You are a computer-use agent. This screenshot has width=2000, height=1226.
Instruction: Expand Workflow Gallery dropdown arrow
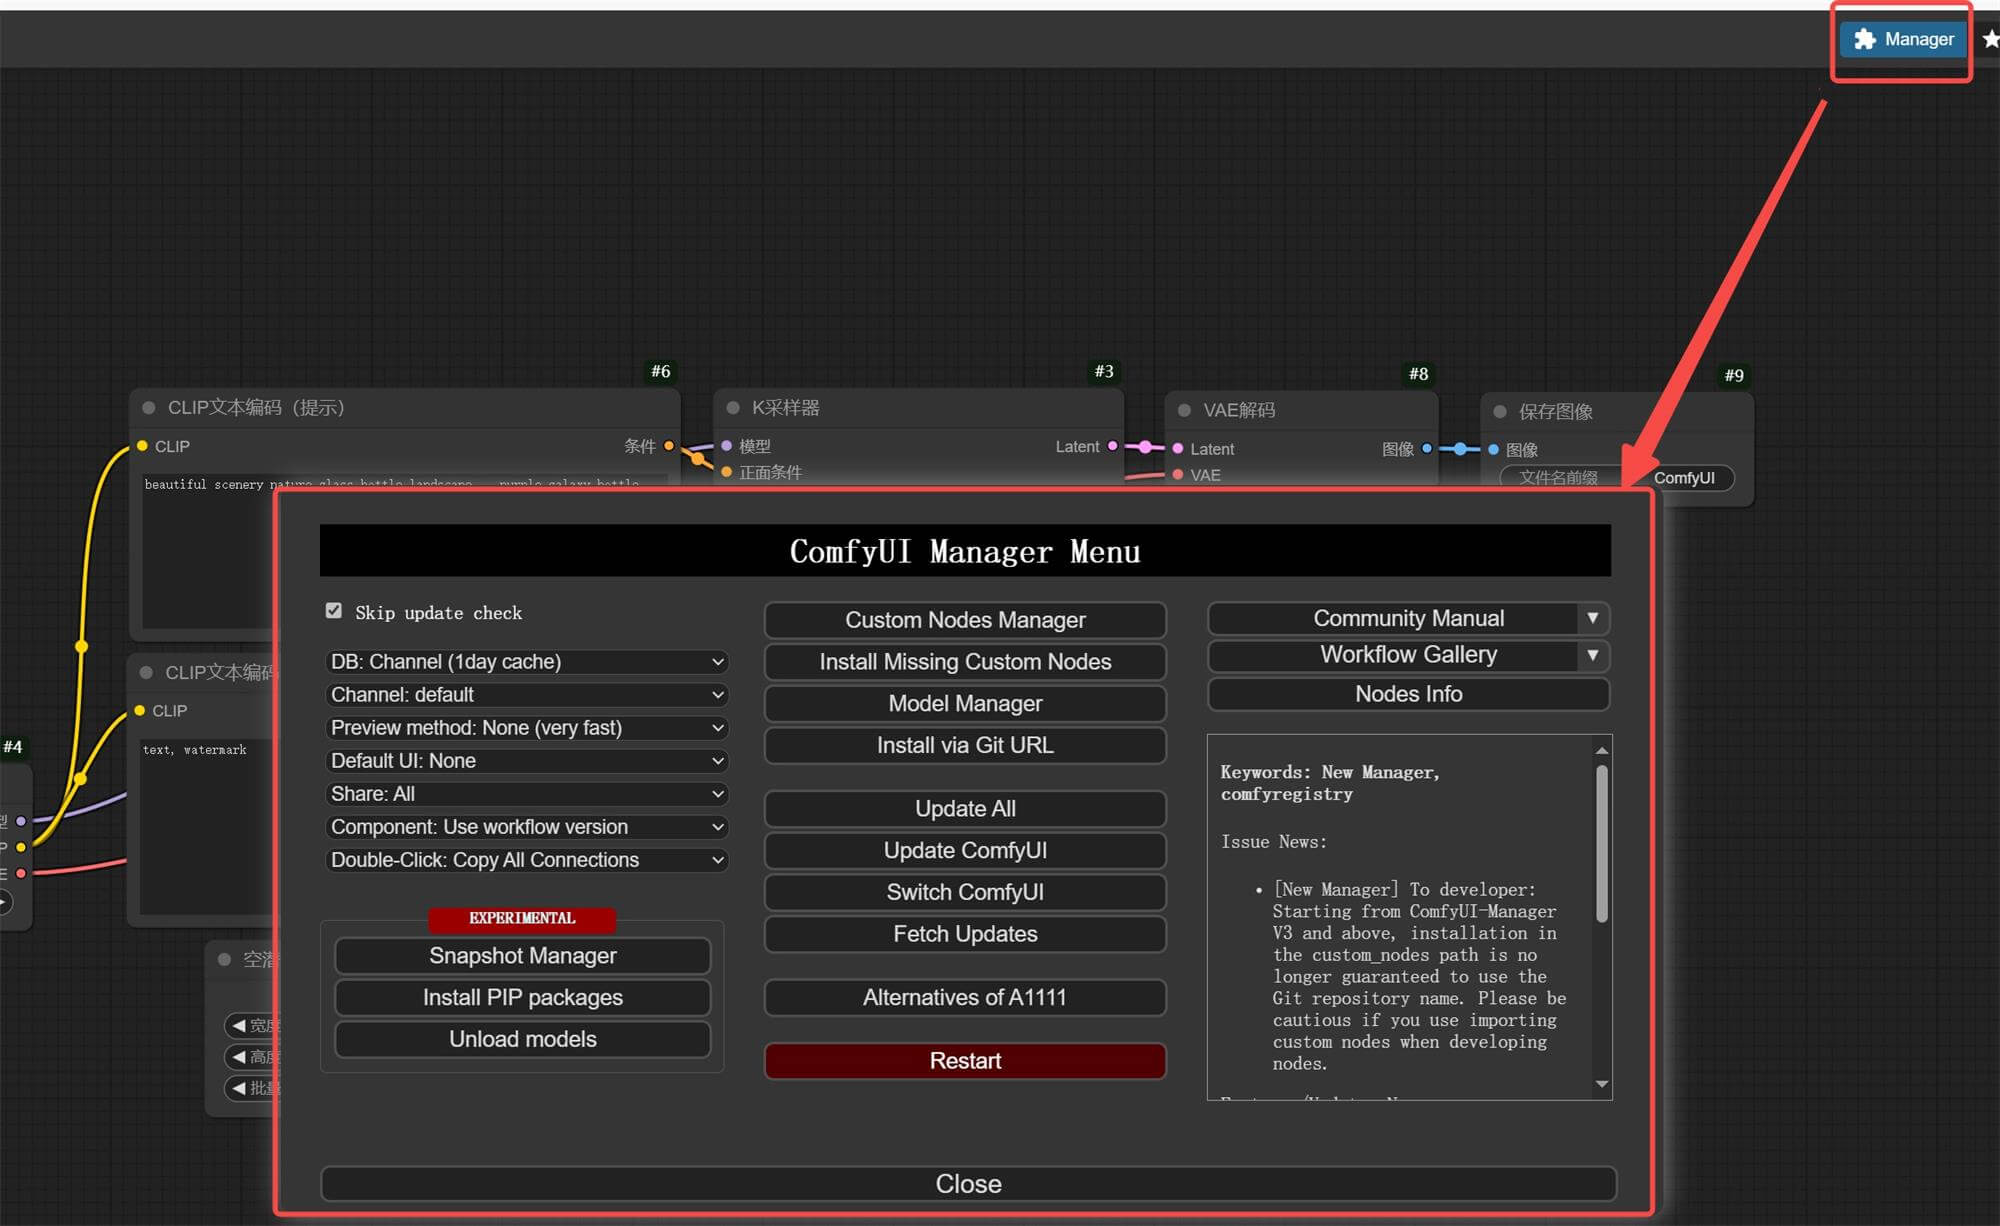[x=1593, y=655]
